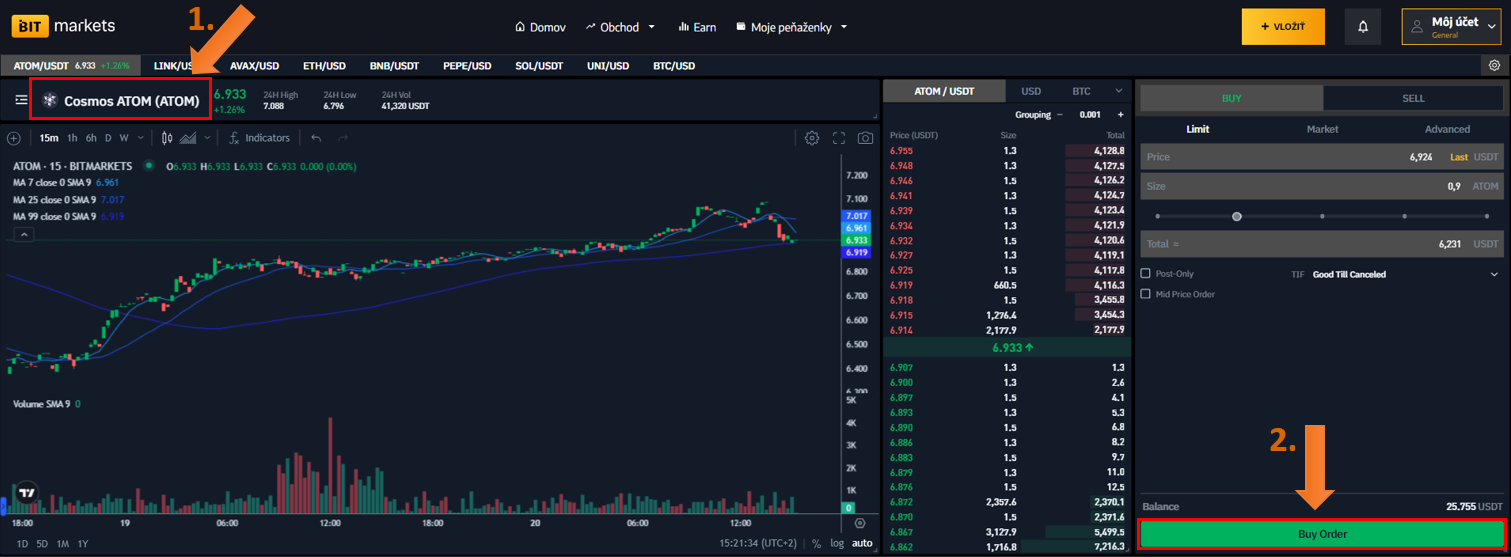This screenshot has height=557, width=1511.
Task: Undo the last chart action
Action: [x=317, y=138]
